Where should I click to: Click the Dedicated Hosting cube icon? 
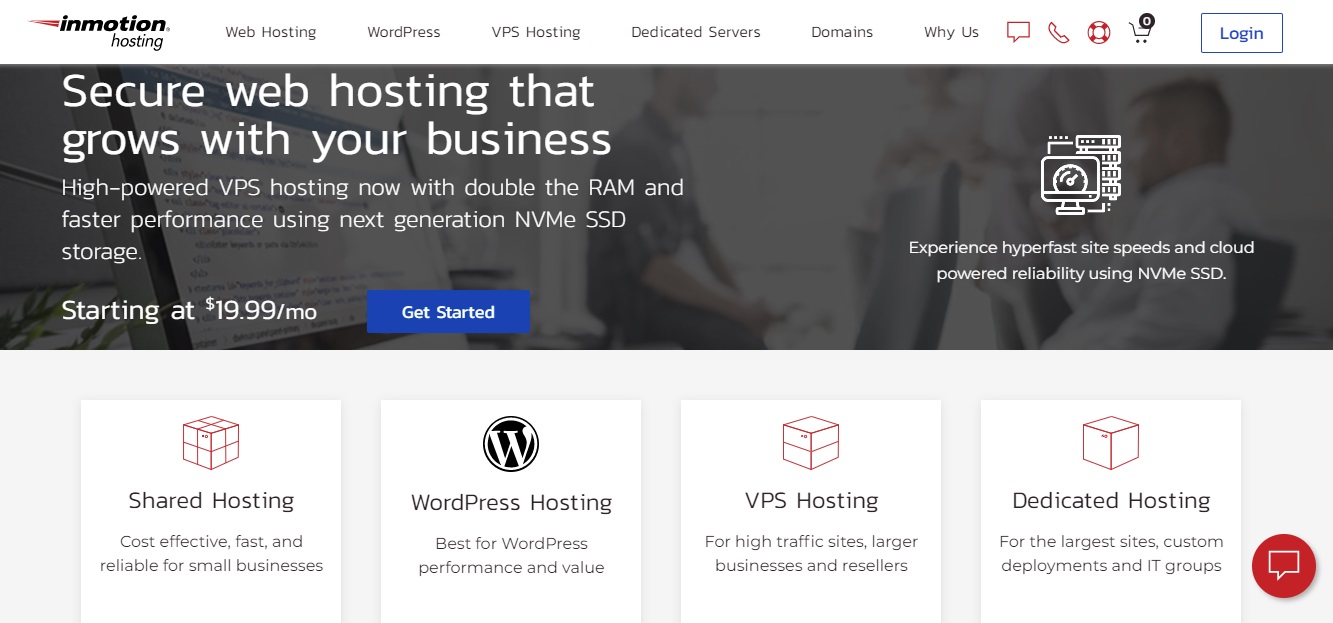pyautogui.click(x=1111, y=443)
